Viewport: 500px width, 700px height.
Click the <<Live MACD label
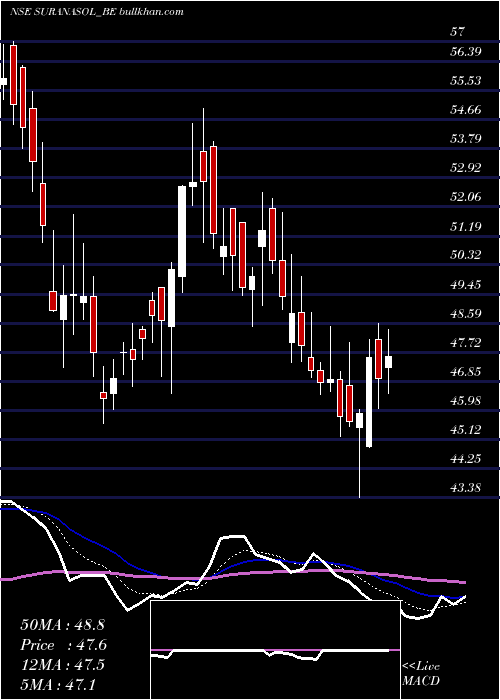[x=421, y=673]
